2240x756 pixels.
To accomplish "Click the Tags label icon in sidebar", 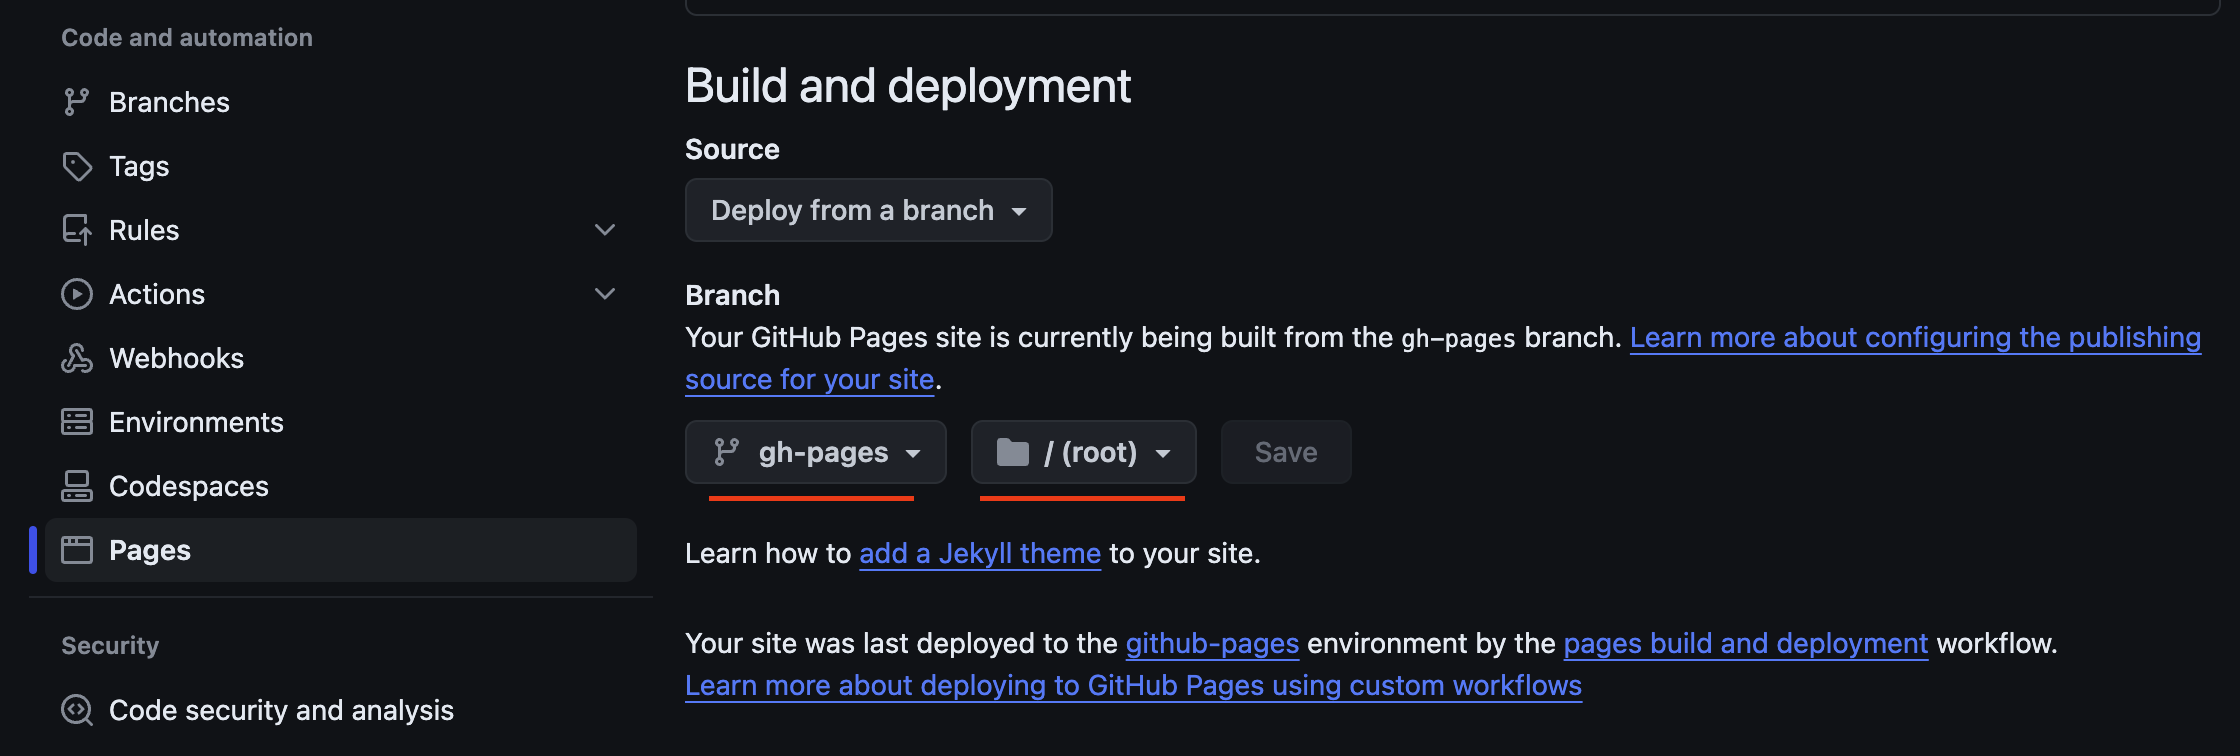I will pyautogui.click(x=77, y=166).
